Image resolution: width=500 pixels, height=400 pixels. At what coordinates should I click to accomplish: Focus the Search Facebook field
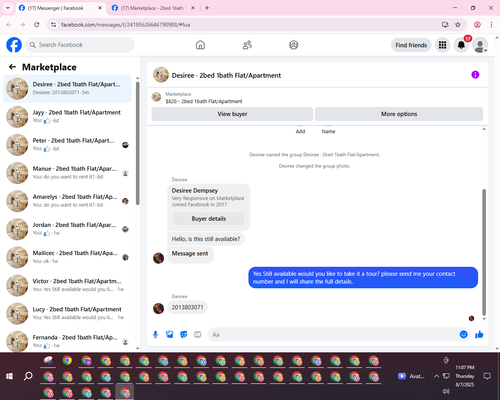coord(80,45)
